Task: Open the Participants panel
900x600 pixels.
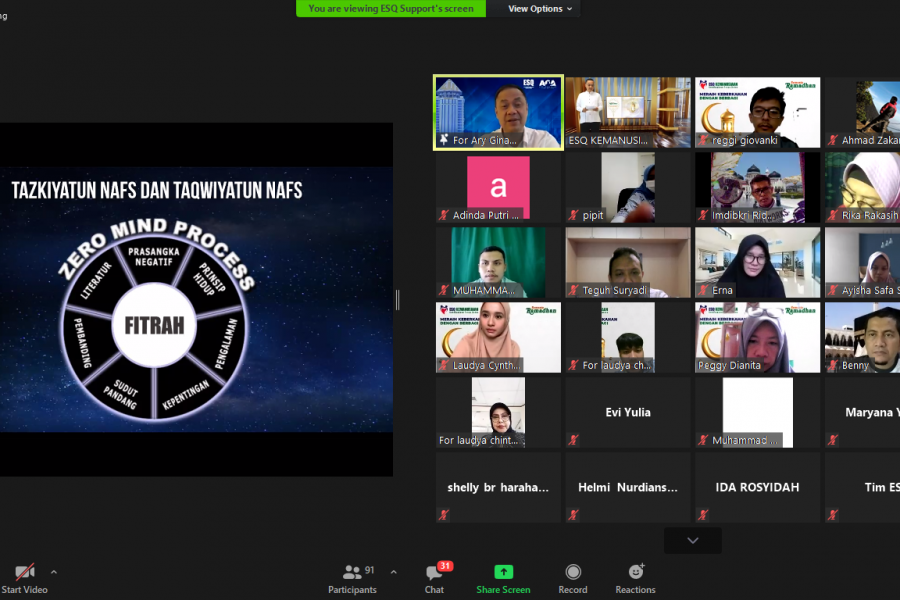Action: pos(352,578)
